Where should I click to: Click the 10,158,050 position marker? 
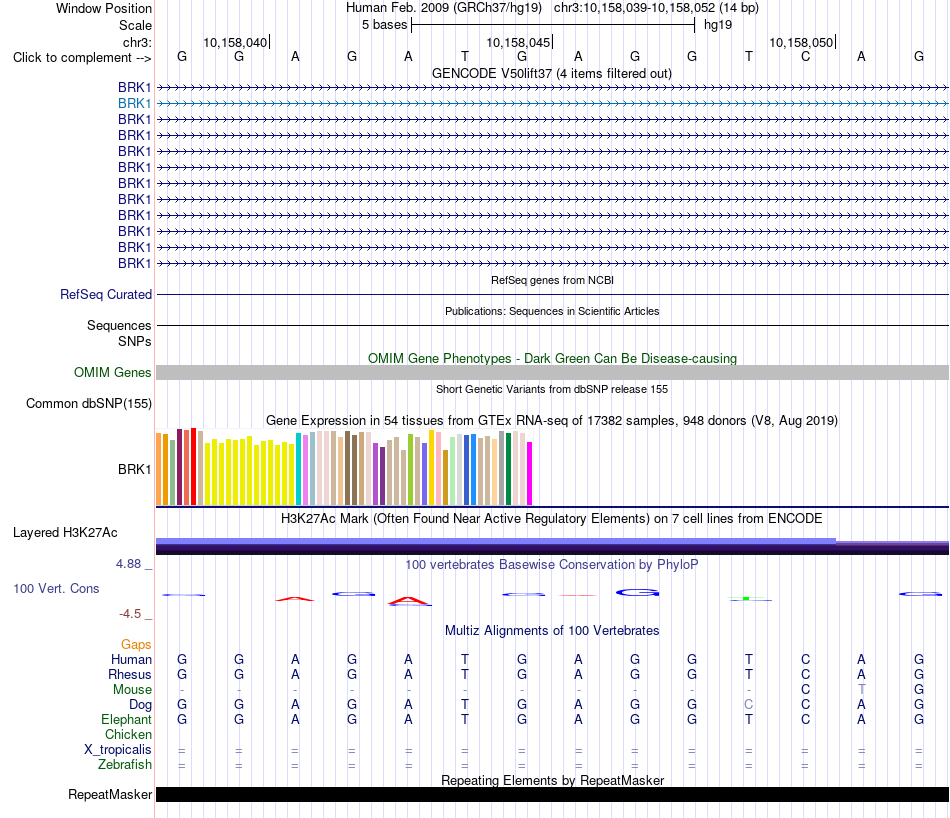(x=802, y=42)
